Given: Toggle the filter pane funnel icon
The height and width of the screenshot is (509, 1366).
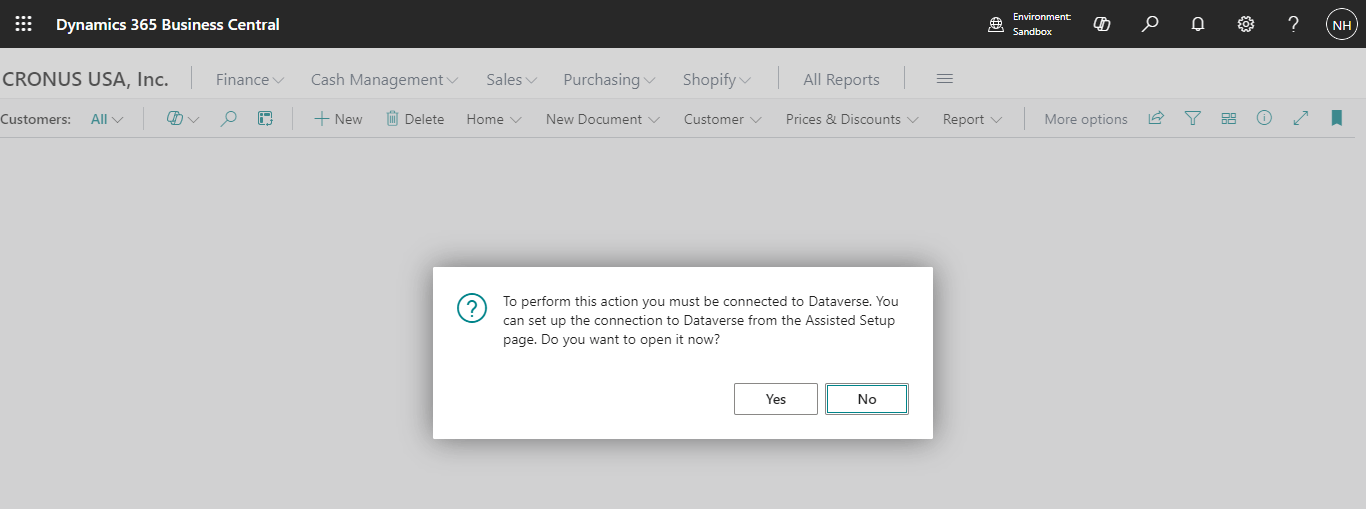Looking at the screenshot, I should click(1192, 119).
